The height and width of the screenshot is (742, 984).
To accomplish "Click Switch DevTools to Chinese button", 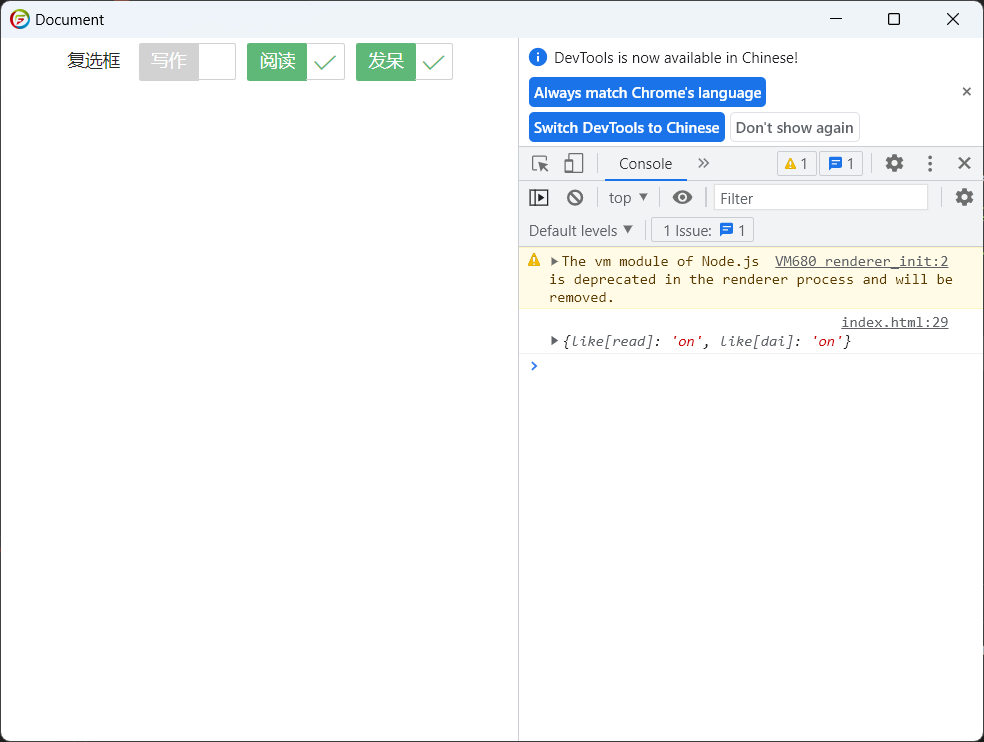I will click(626, 127).
